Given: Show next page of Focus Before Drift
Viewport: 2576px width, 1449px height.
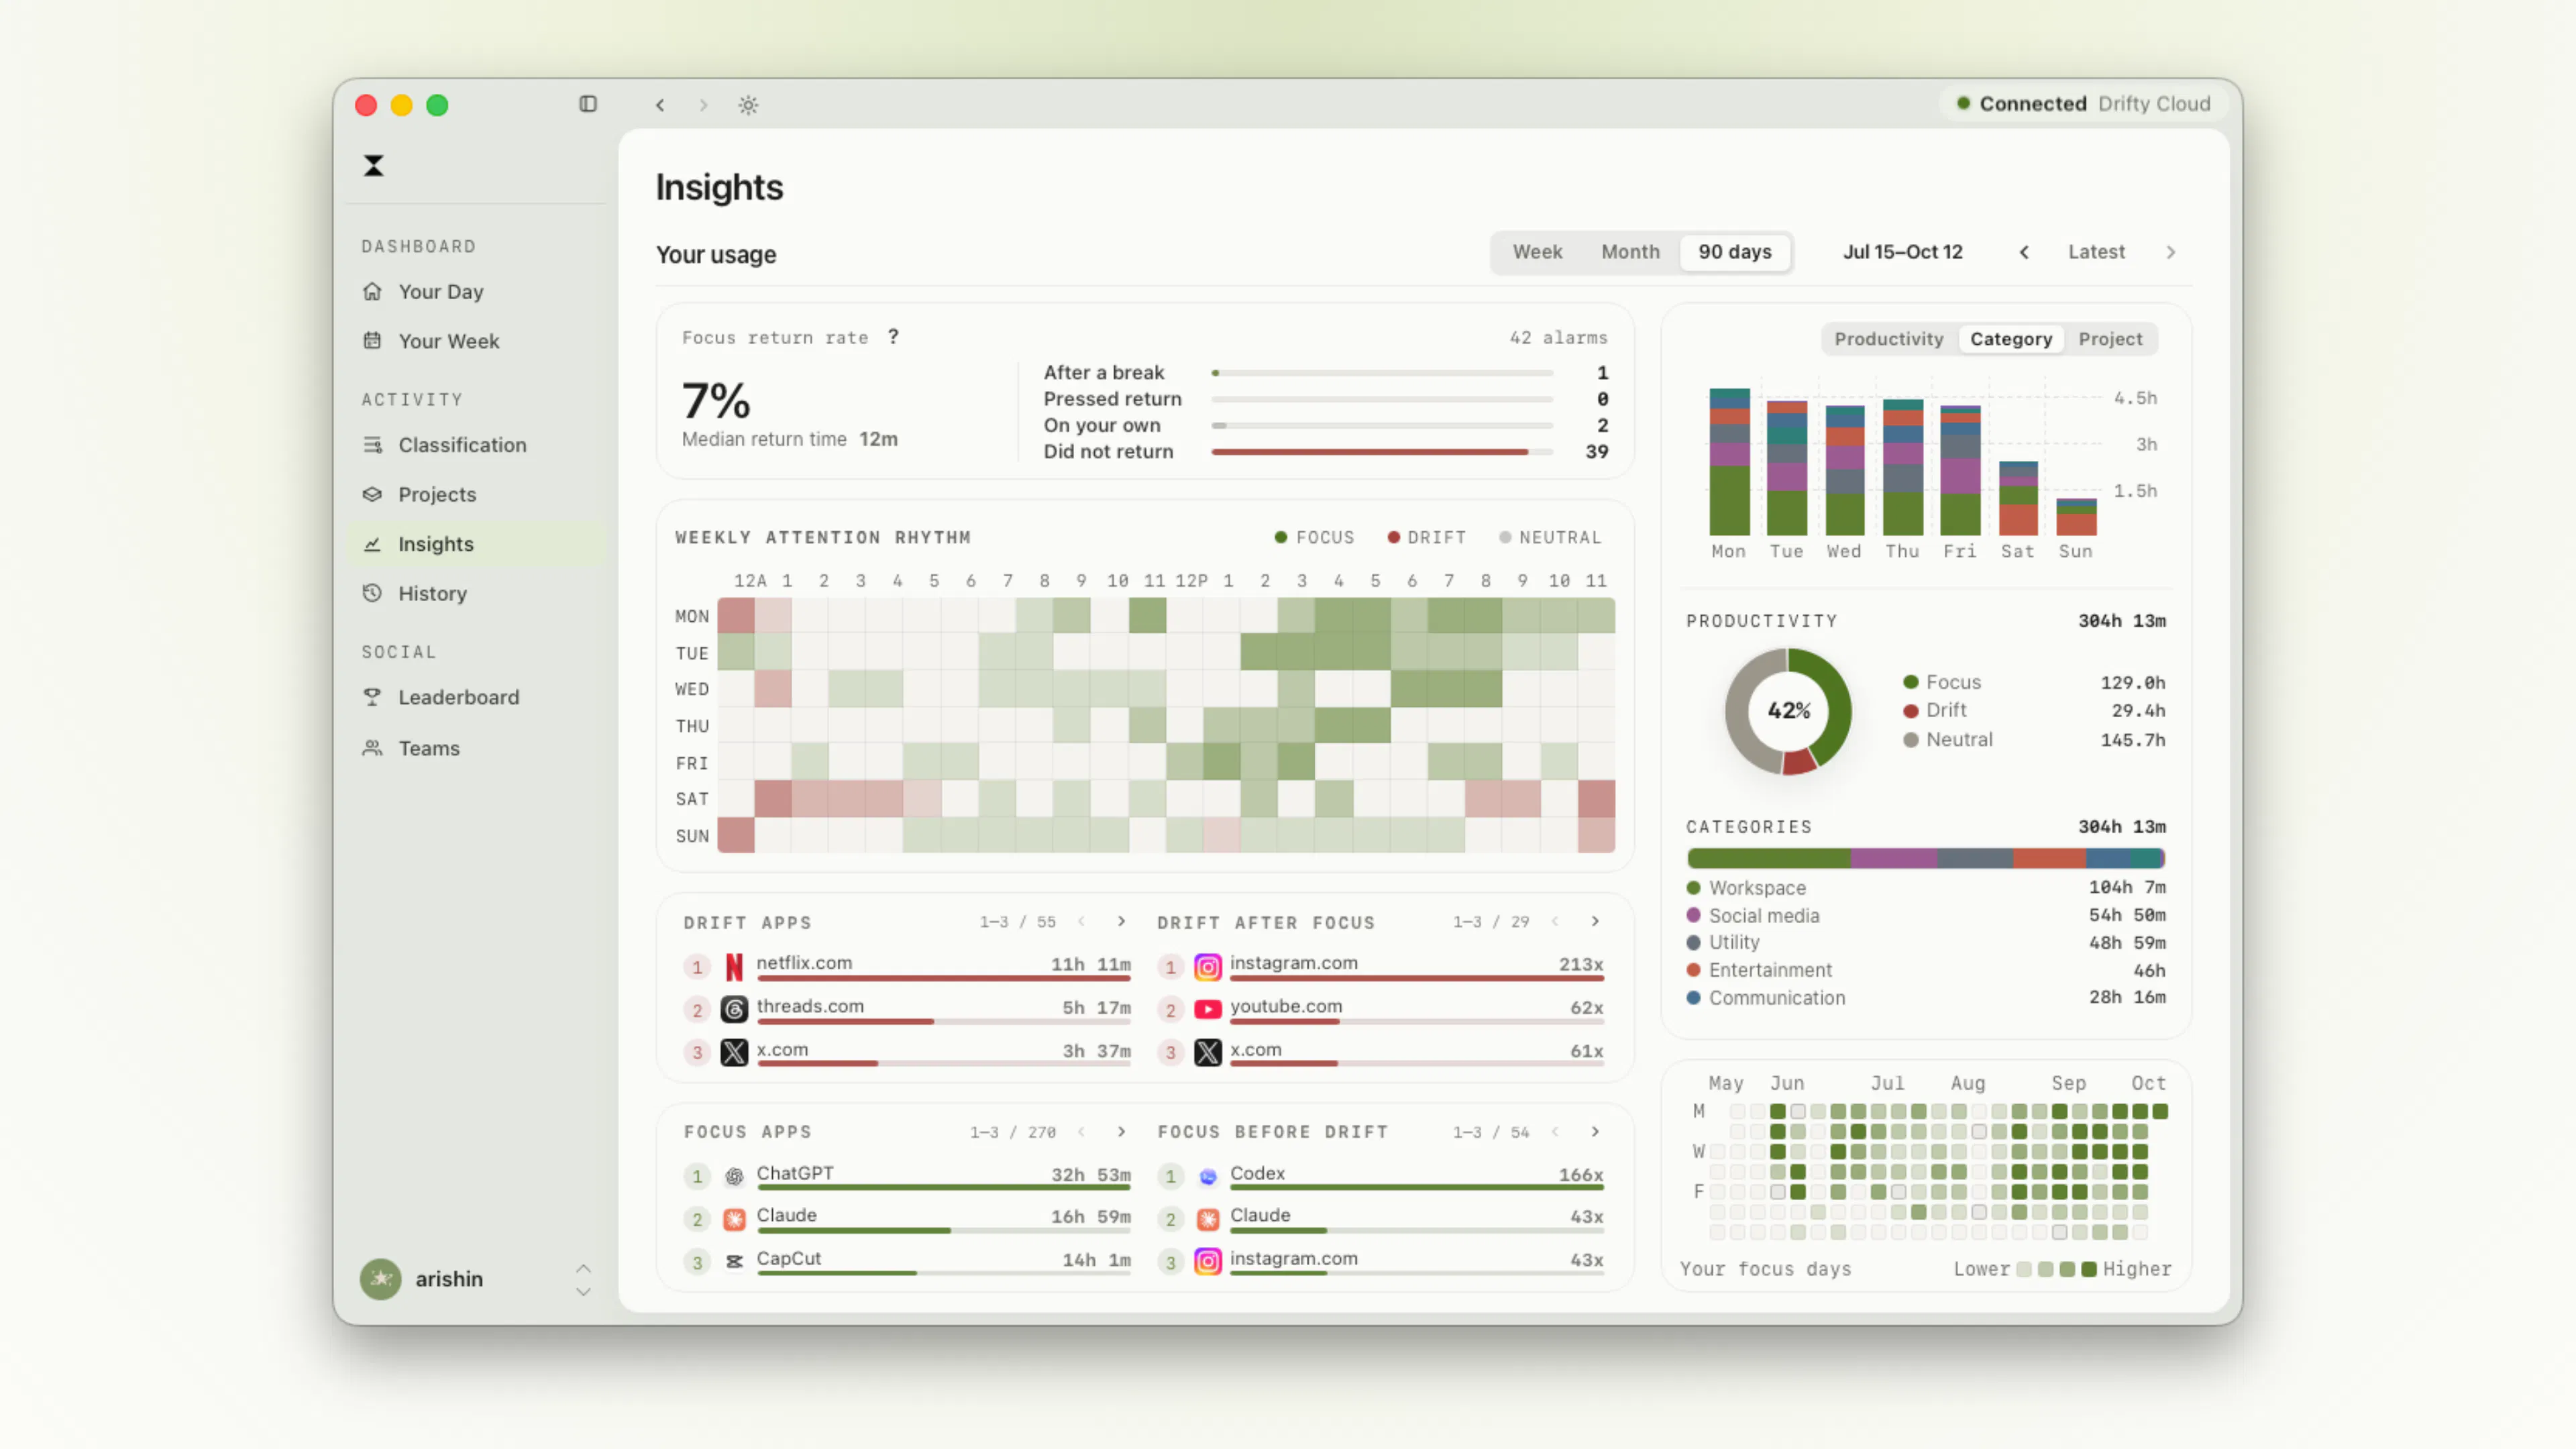Looking at the screenshot, I should [1595, 1132].
